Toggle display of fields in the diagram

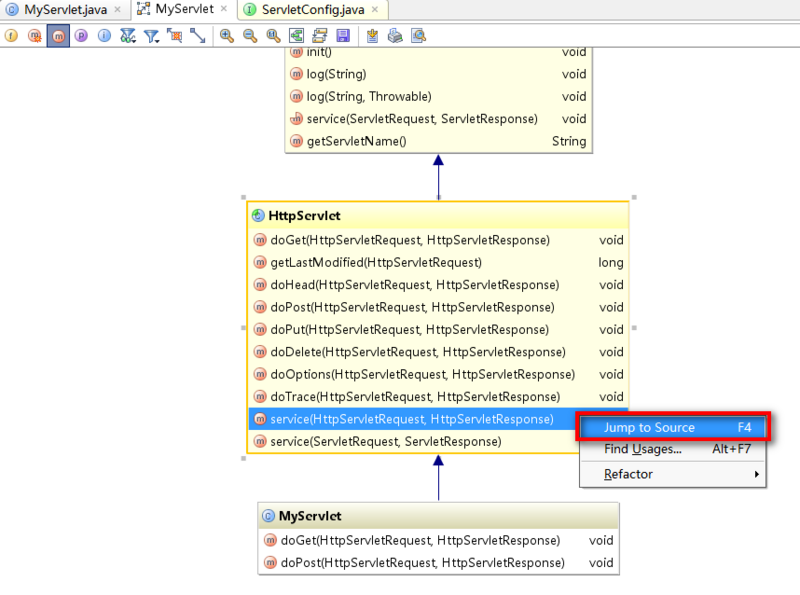pos(10,36)
